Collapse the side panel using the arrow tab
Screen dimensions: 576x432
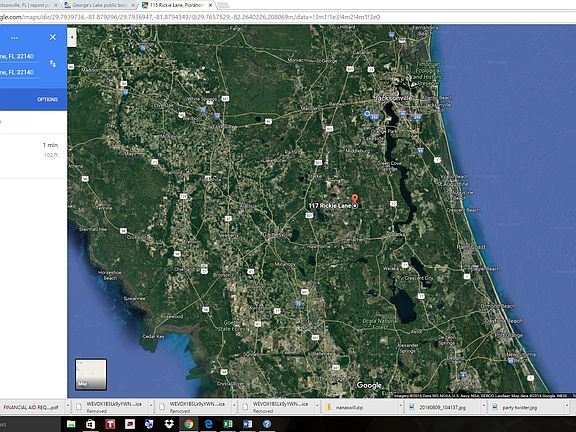pos(72,37)
